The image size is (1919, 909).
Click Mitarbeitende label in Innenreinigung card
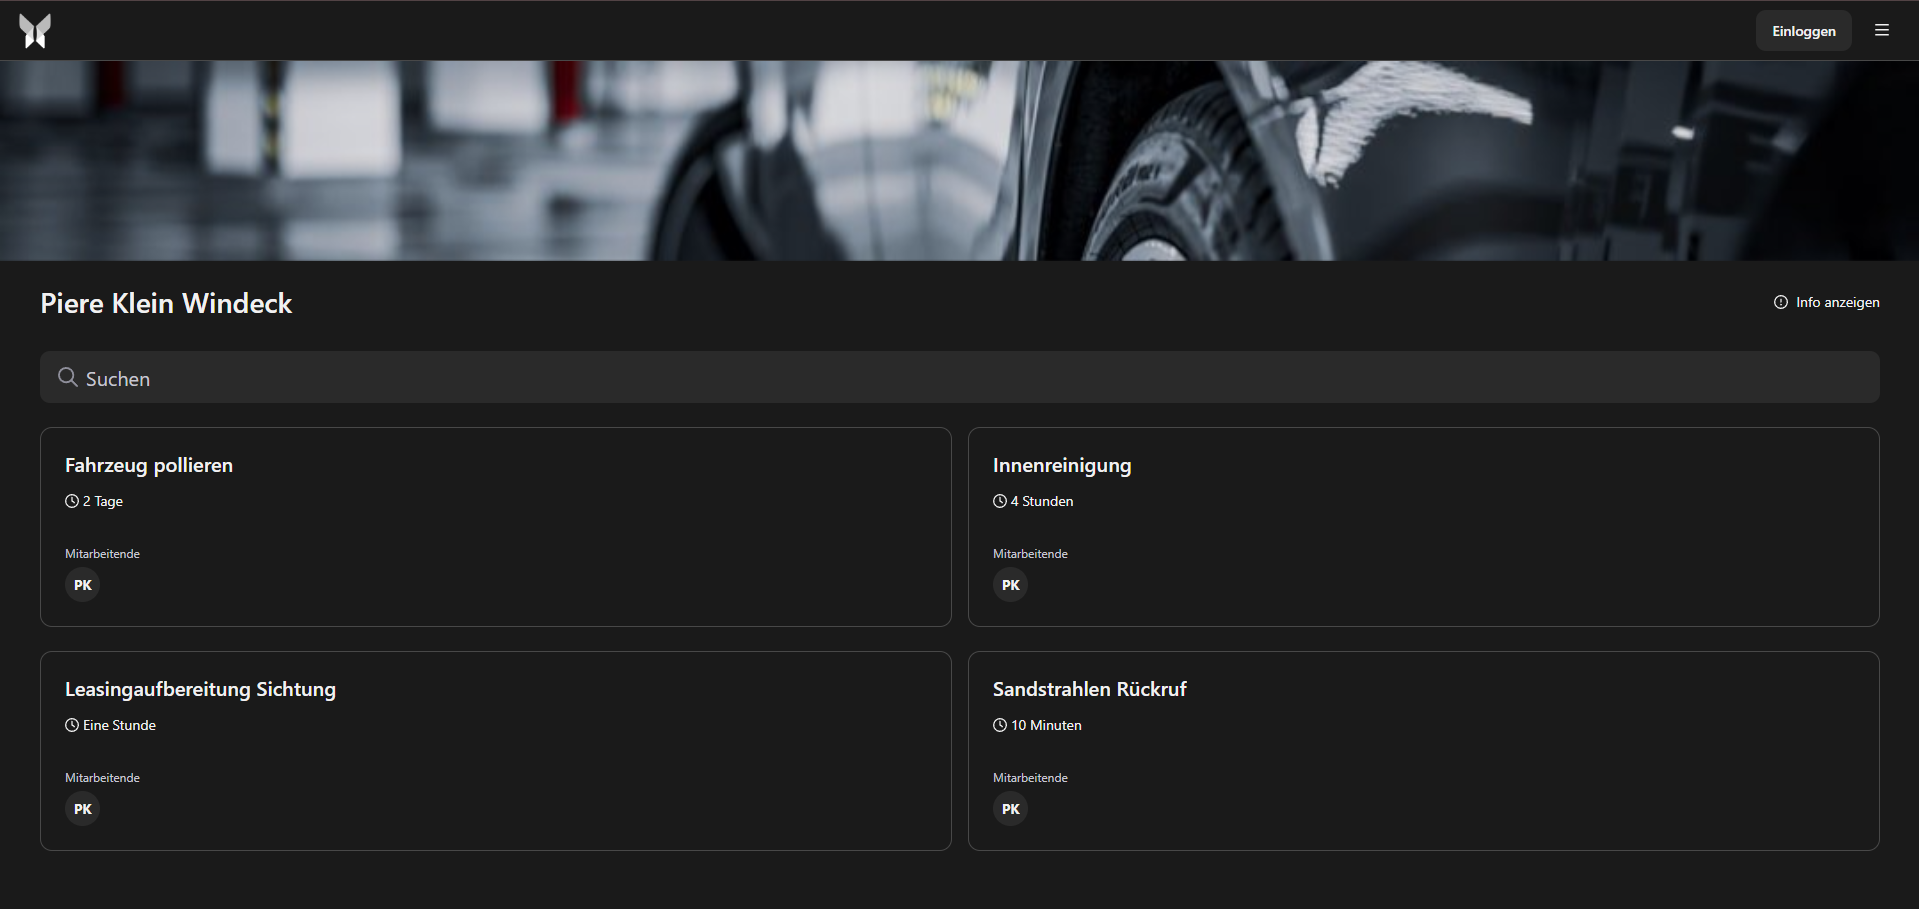click(x=1030, y=554)
